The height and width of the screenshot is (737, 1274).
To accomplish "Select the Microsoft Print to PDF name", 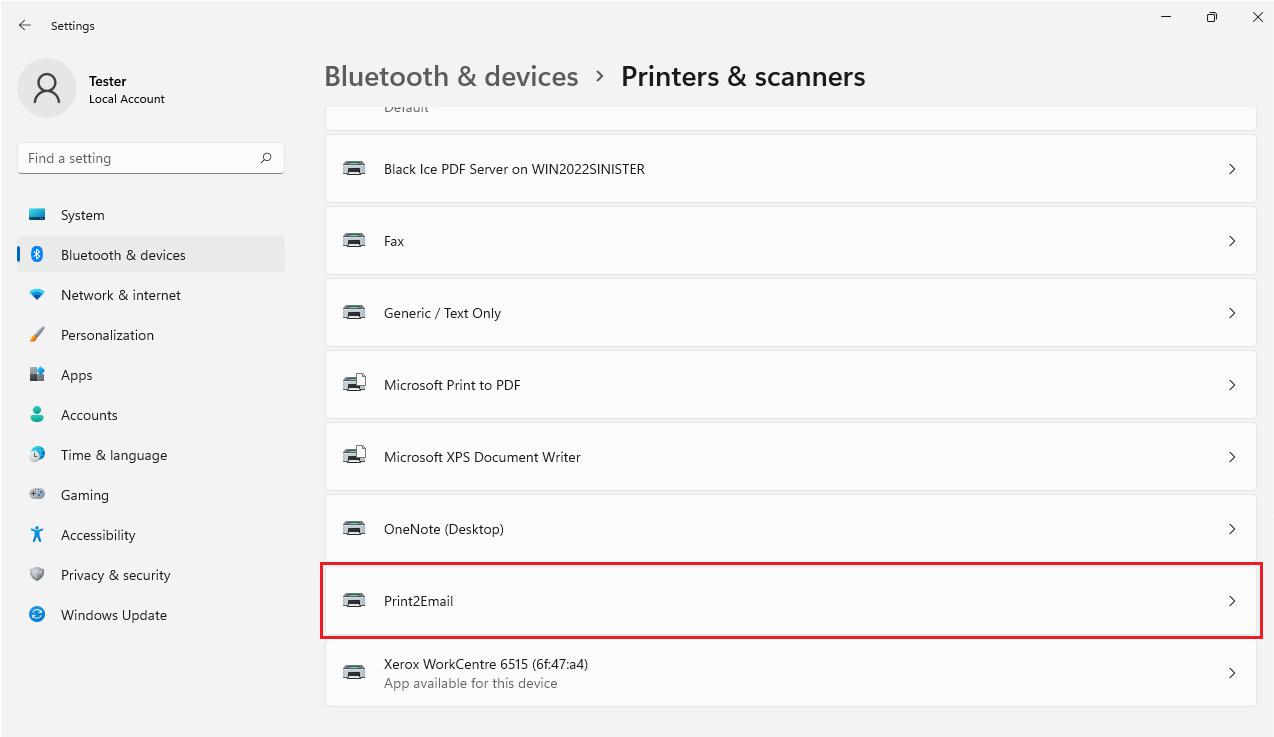I will (x=452, y=385).
